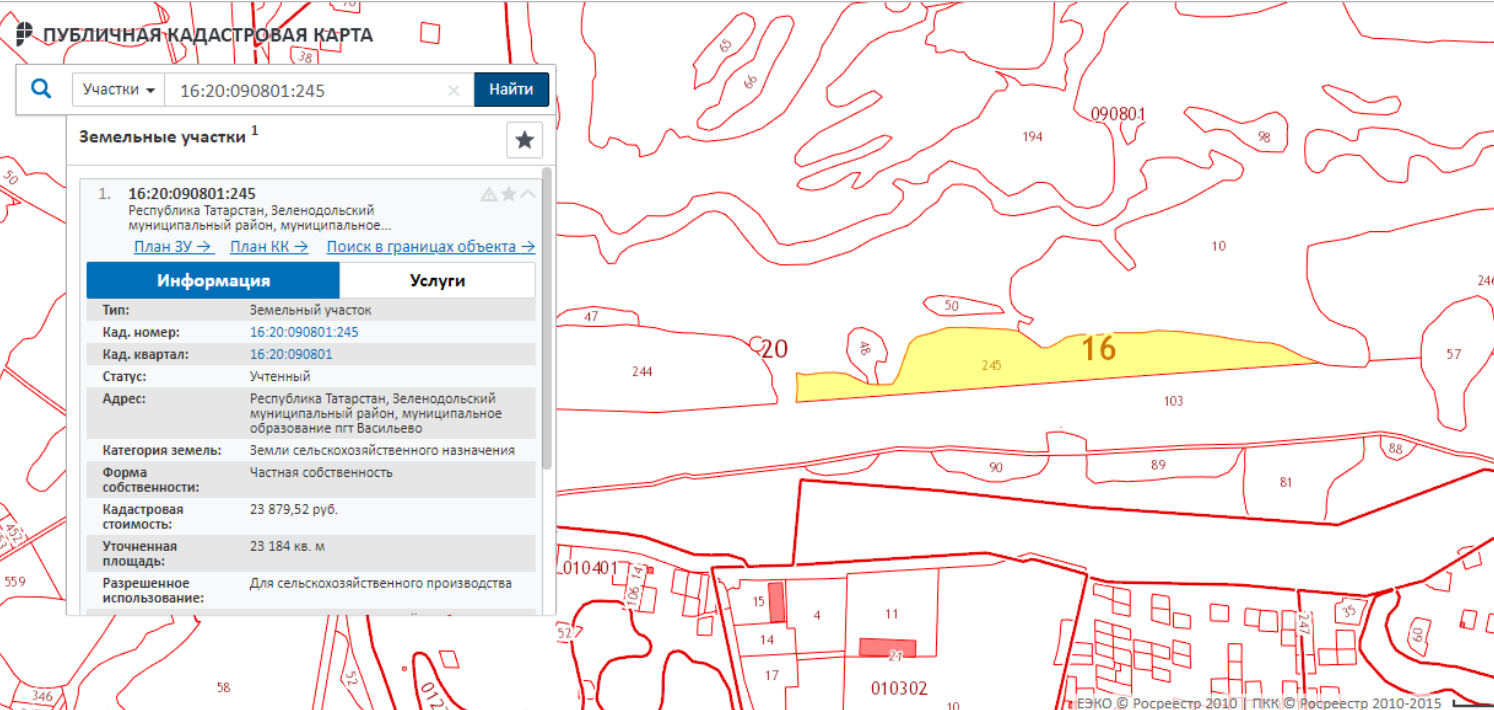Click Поиск в границах объекта link
The image size is (1494, 710).
430,247
